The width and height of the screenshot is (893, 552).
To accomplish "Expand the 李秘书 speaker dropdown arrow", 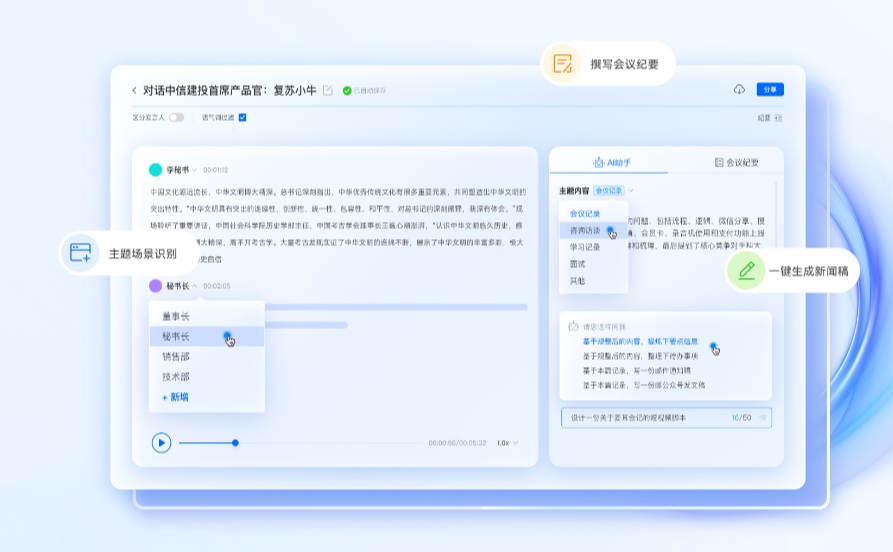I will (x=195, y=170).
